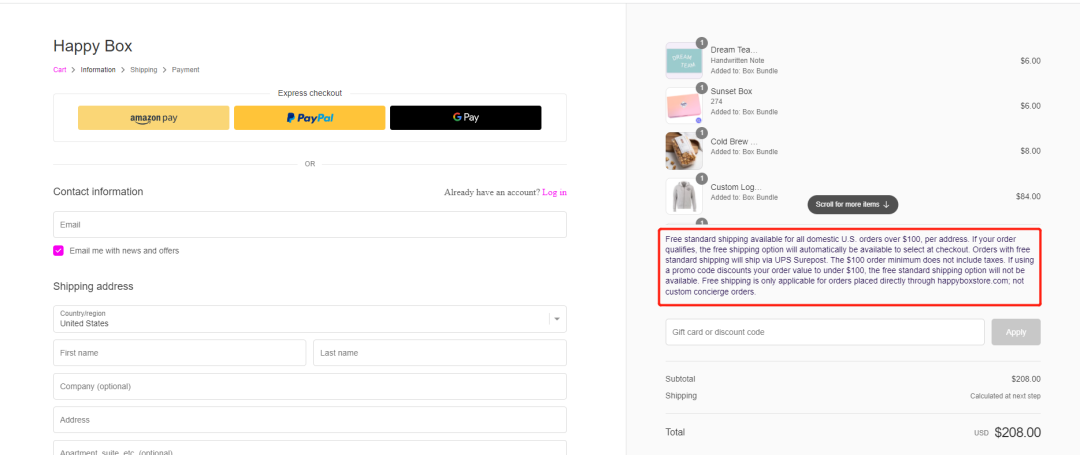Click the Custom Logo hoodie thumbnail

[684, 196]
